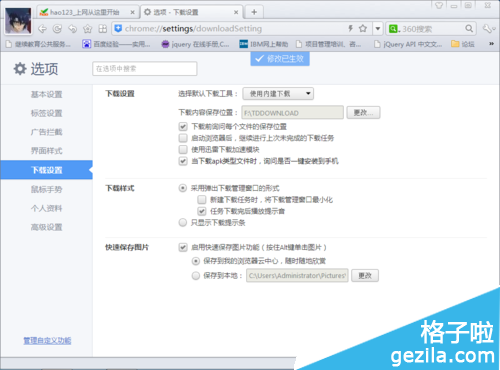The height and width of the screenshot is (370, 500).
Task: Click the settings gear icon beside 选项
Action: pyautogui.click(x=20, y=69)
